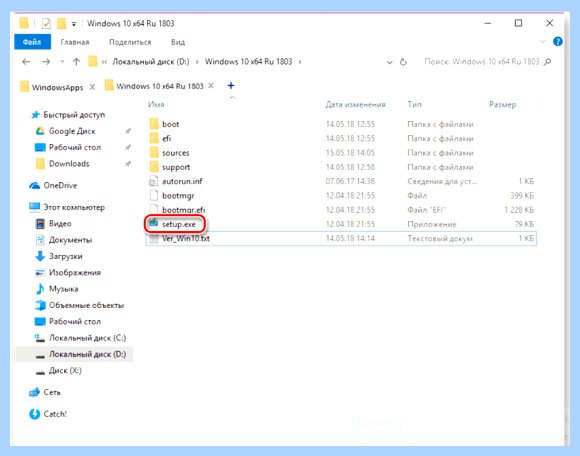
Task: Switch to the Главная ribbon tab
Action: coord(75,42)
